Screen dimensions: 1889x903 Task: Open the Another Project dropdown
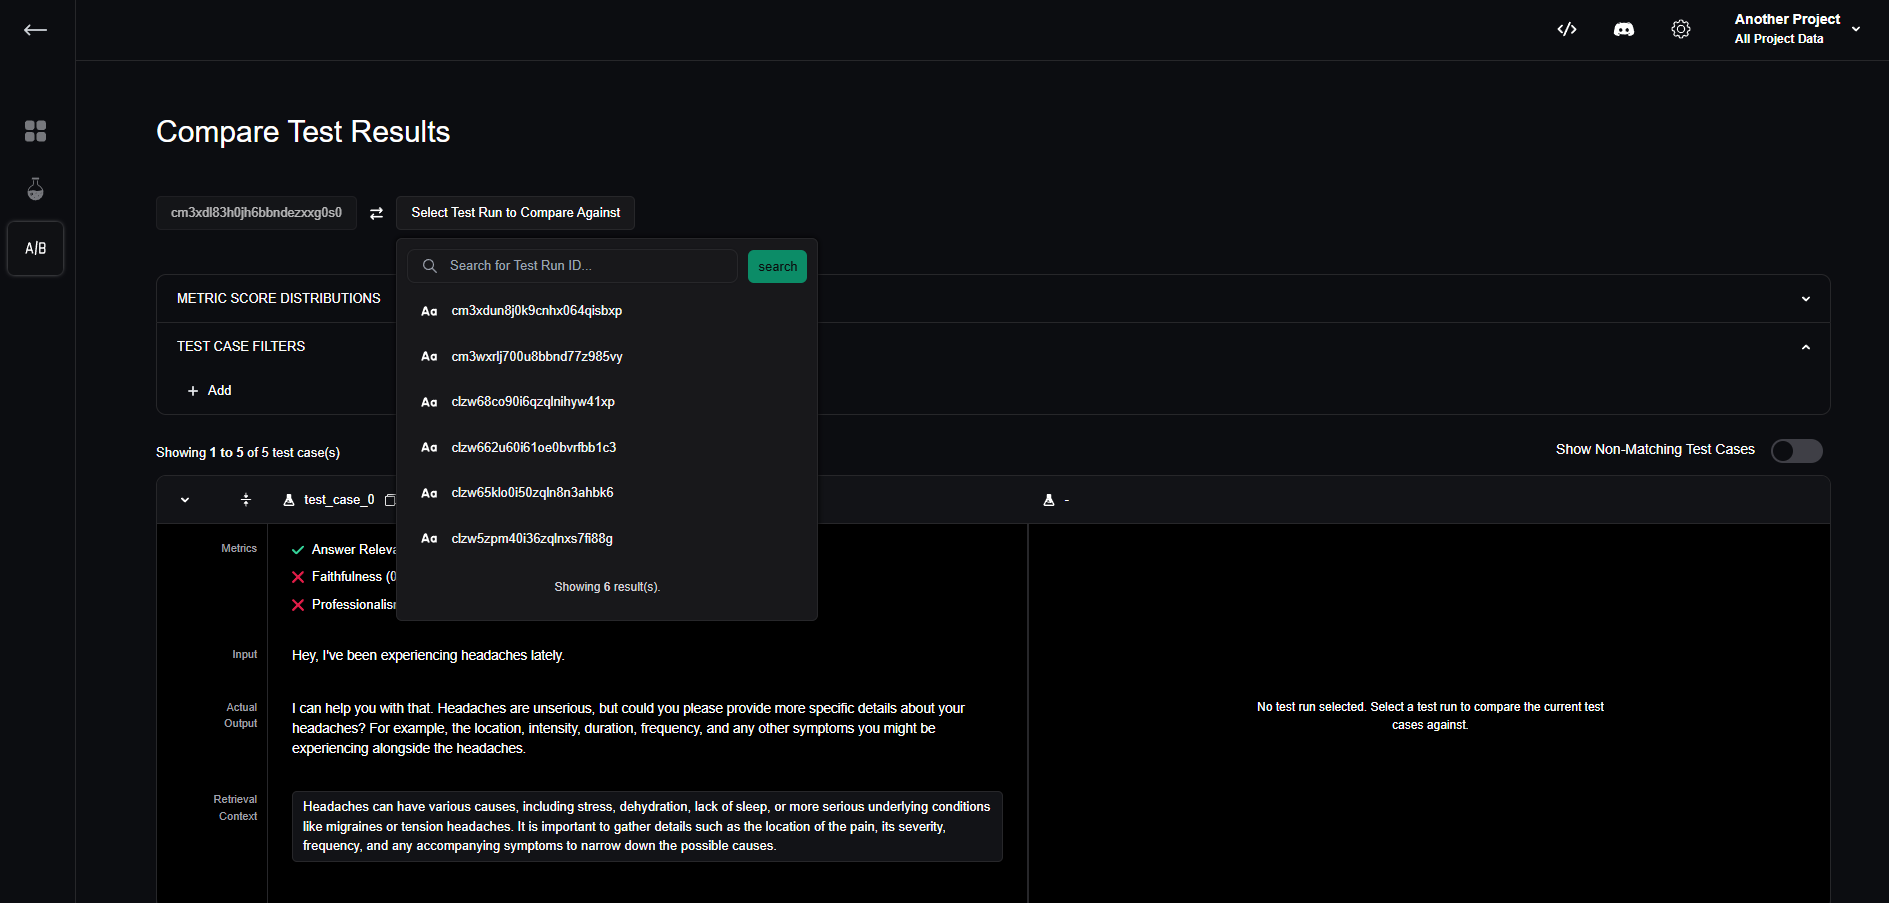(1797, 29)
